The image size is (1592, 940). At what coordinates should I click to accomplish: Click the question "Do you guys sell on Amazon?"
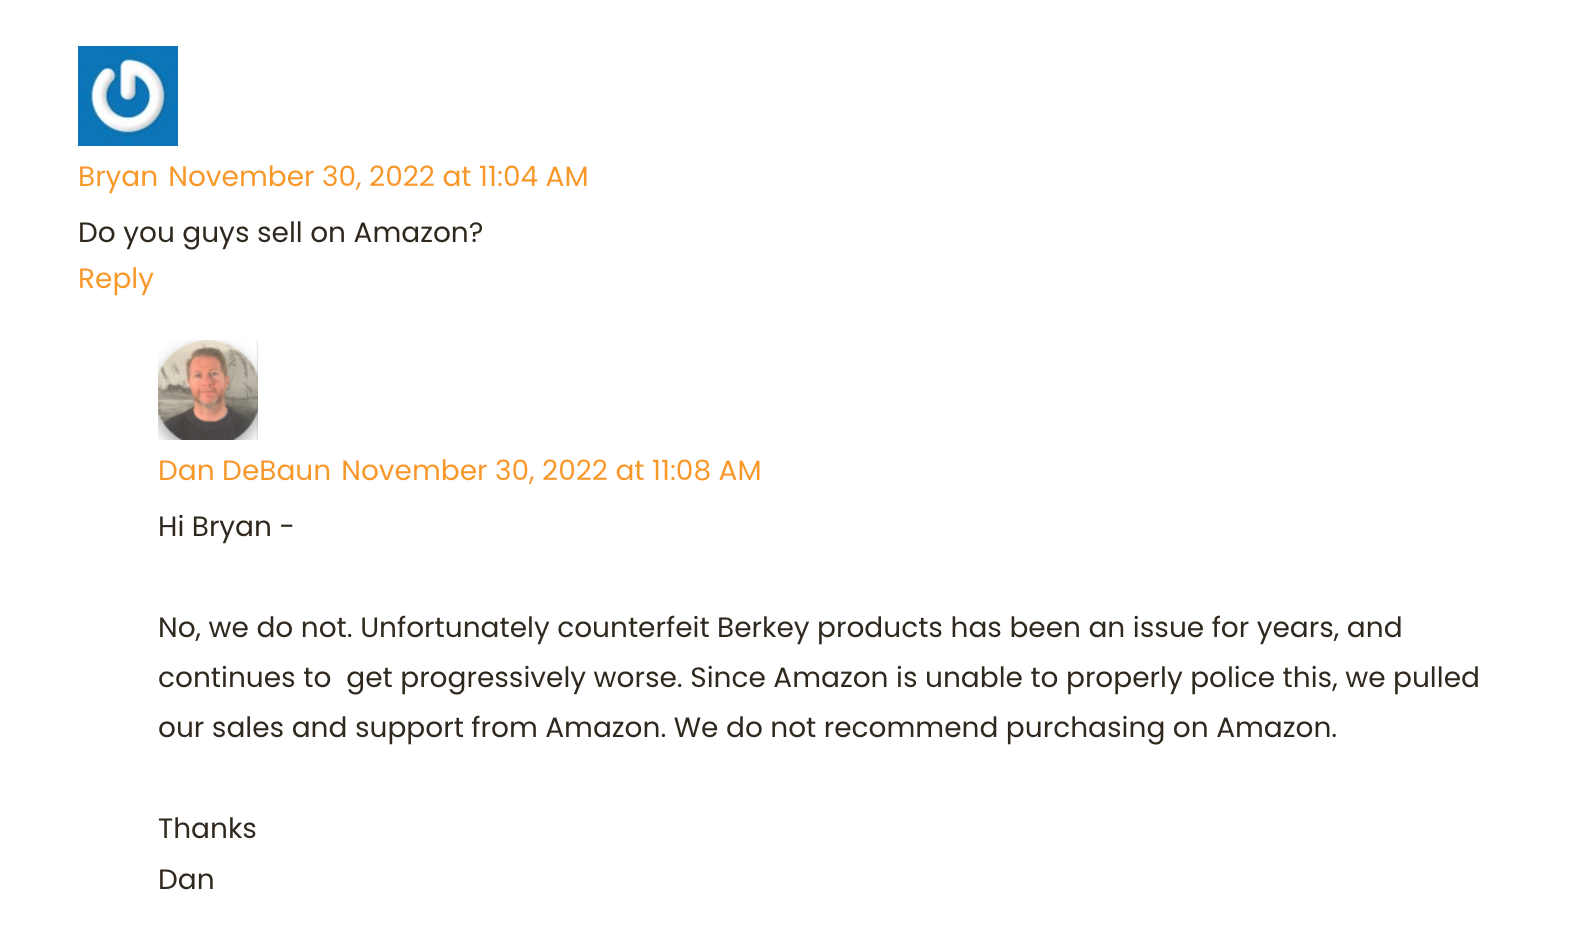point(280,233)
